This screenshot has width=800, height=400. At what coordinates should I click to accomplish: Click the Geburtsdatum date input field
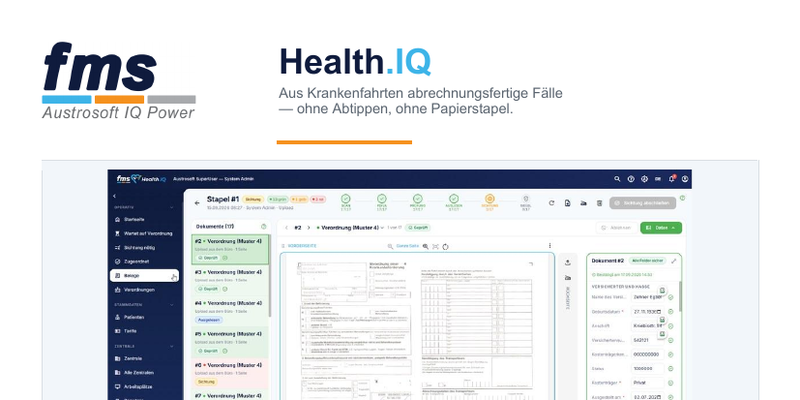(647, 312)
